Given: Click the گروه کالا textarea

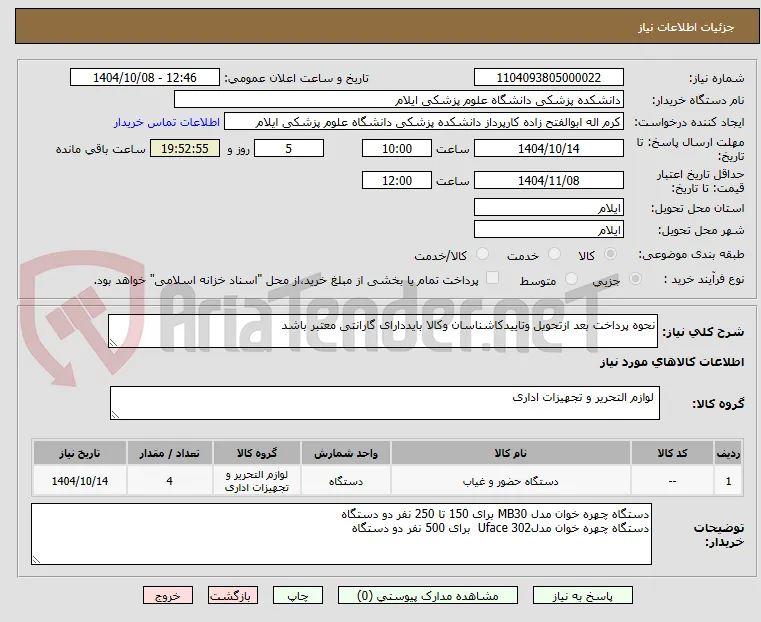Looking at the screenshot, I should [x=385, y=403].
